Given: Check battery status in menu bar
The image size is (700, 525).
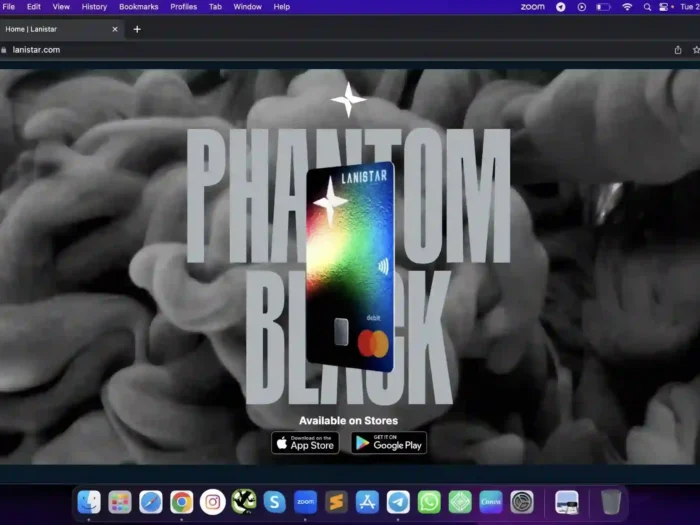Looking at the screenshot, I should pos(604,7).
